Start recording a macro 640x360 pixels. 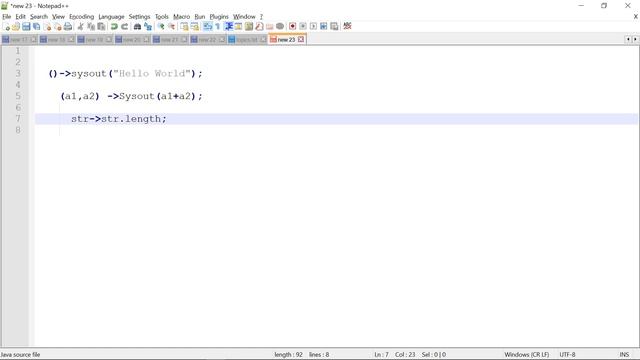coord(292,27)
